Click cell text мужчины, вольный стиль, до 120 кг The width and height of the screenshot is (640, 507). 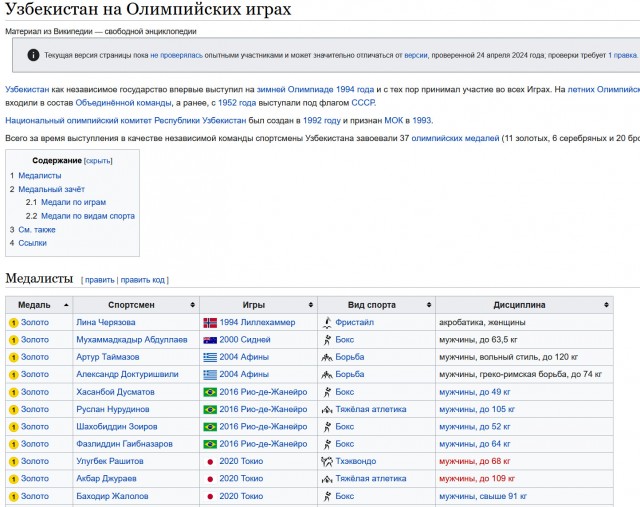pos(509,357)
